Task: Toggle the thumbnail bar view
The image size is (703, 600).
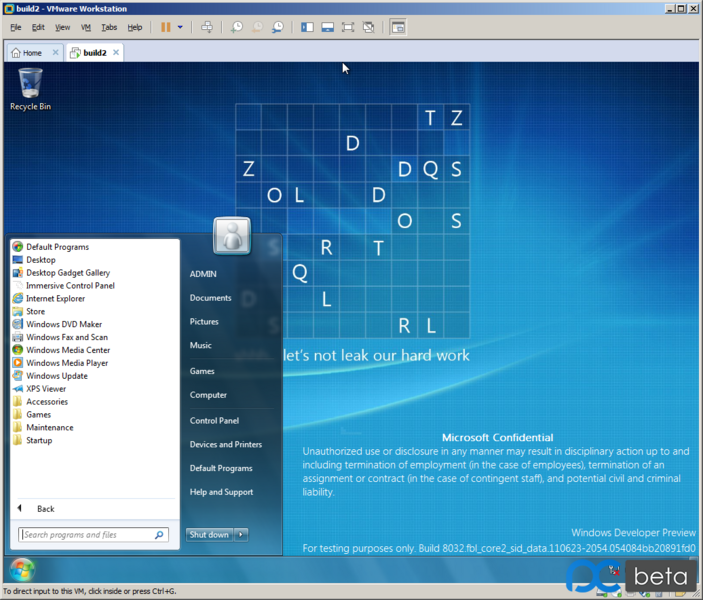Action: pos(328,27)
